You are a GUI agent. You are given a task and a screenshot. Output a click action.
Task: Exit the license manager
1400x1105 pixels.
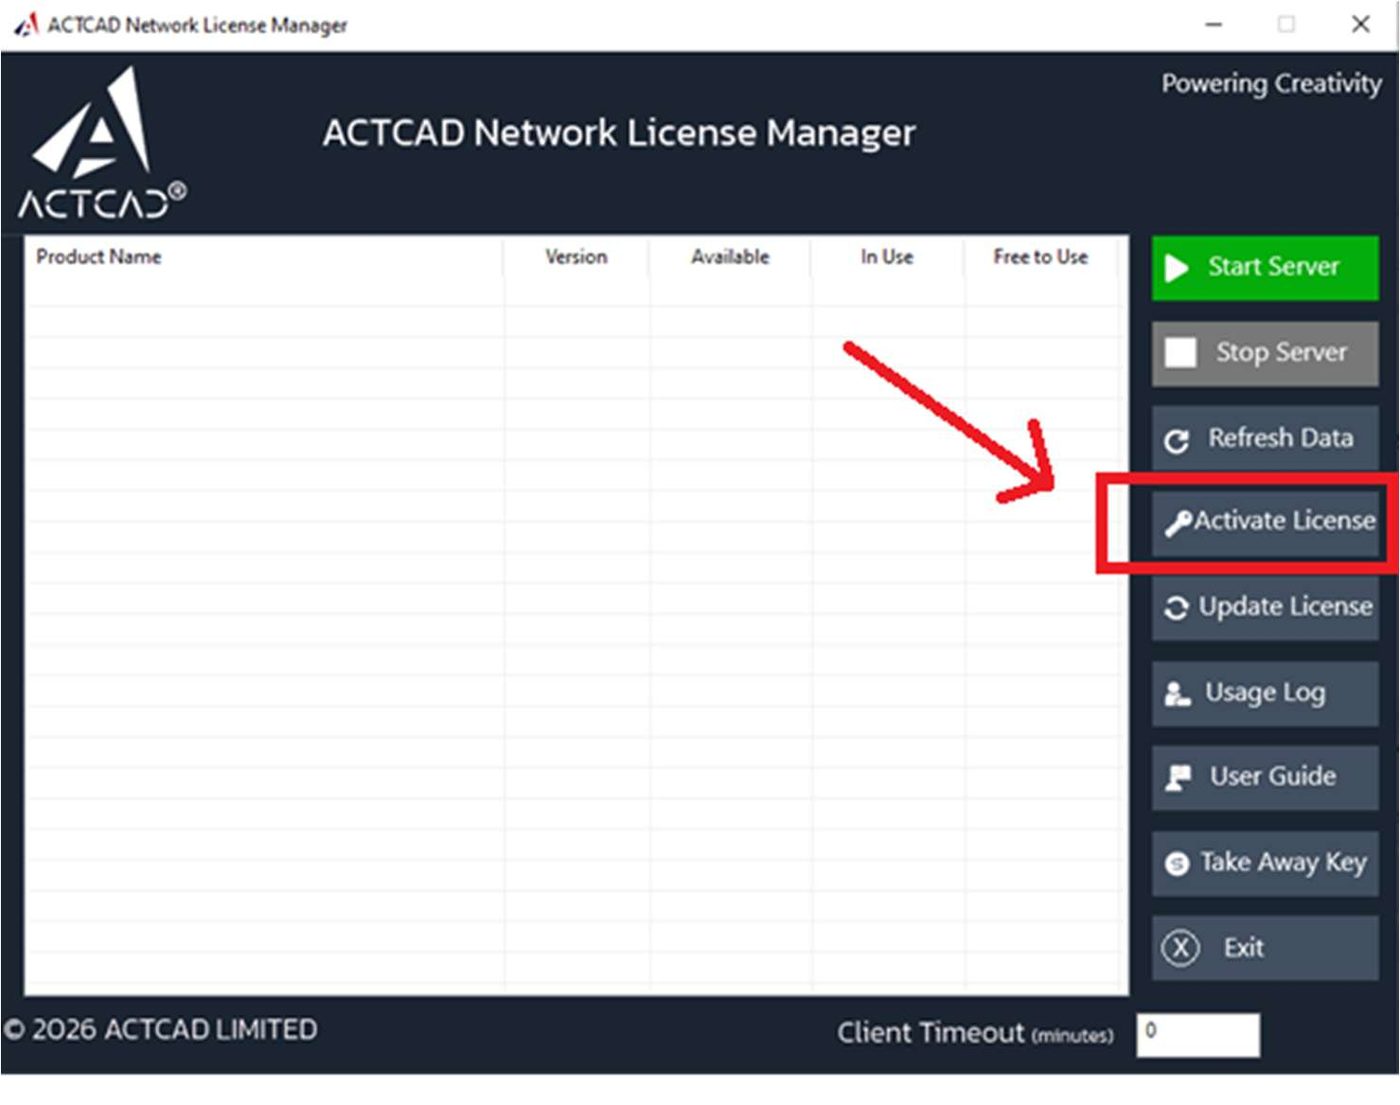[x=1265, y=947]
